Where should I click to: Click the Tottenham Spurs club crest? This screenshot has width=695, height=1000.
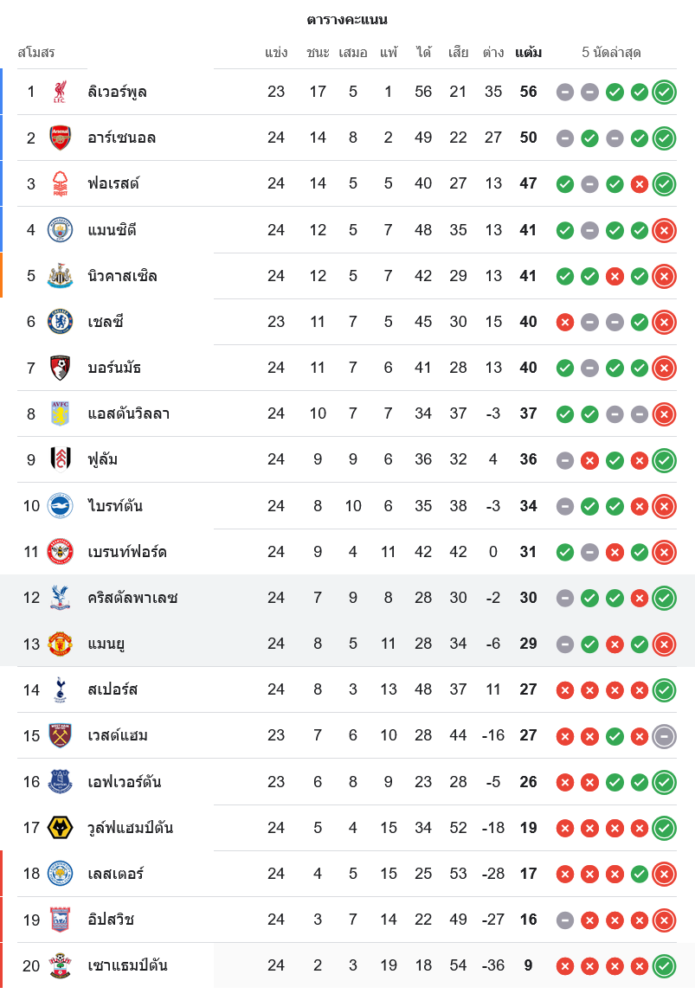click(60, 690)
